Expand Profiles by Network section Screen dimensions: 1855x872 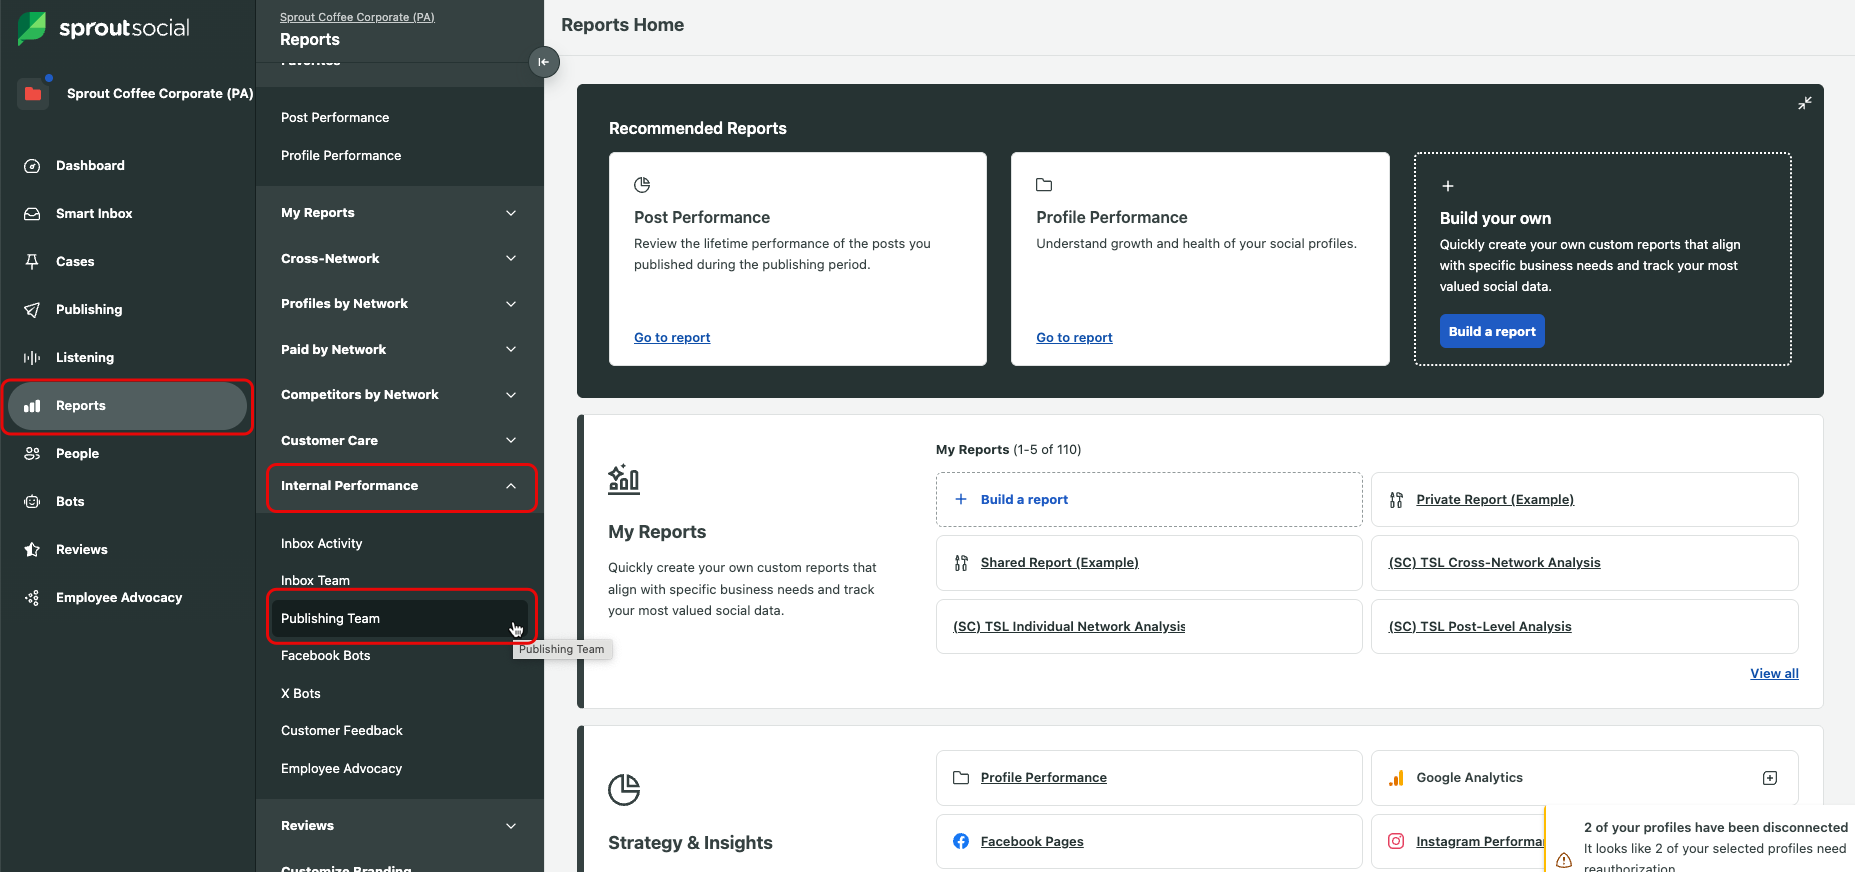[511, 304]
